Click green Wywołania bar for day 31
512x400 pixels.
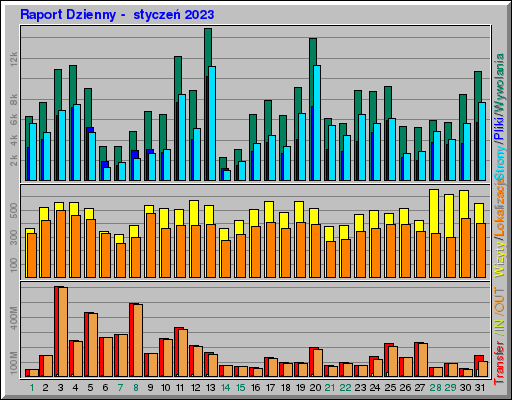tap(478, 87)
